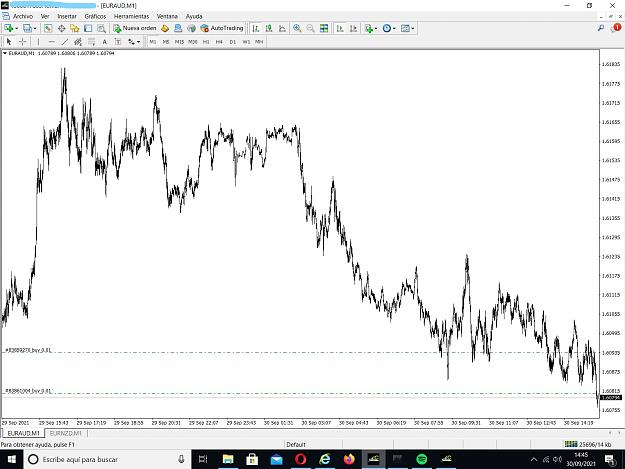Screen dimensions: 625x469
Task: Click the globe icon before AutoTrading
Action: [192, 28]
